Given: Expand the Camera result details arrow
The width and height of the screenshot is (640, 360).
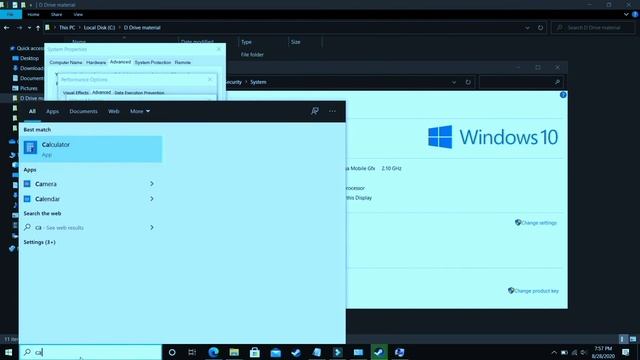Looking at the screenshot, I should pos(152,184).
